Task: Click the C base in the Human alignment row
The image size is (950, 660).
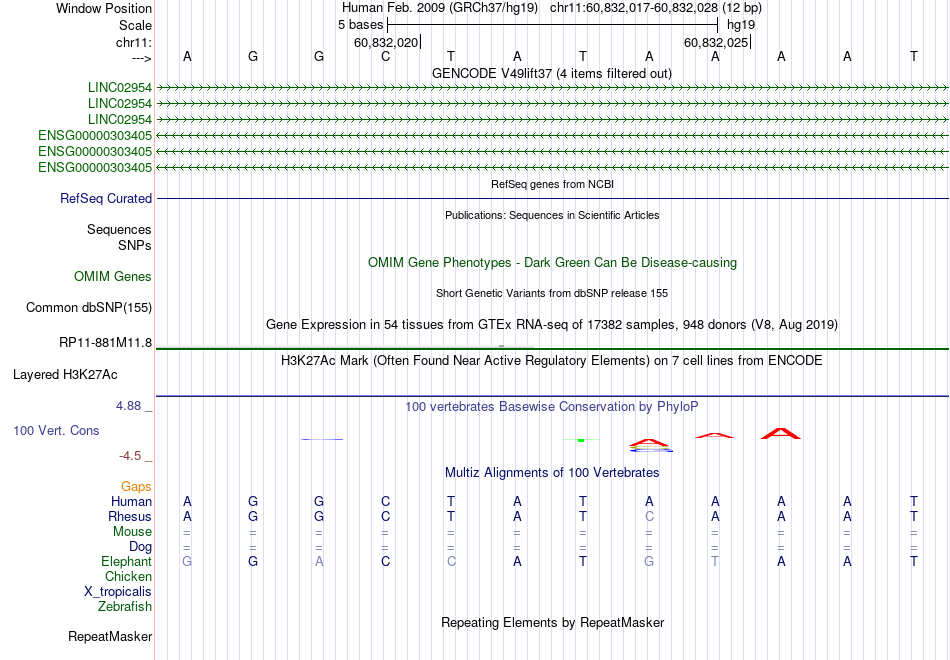Action: [x=385, y=502]
